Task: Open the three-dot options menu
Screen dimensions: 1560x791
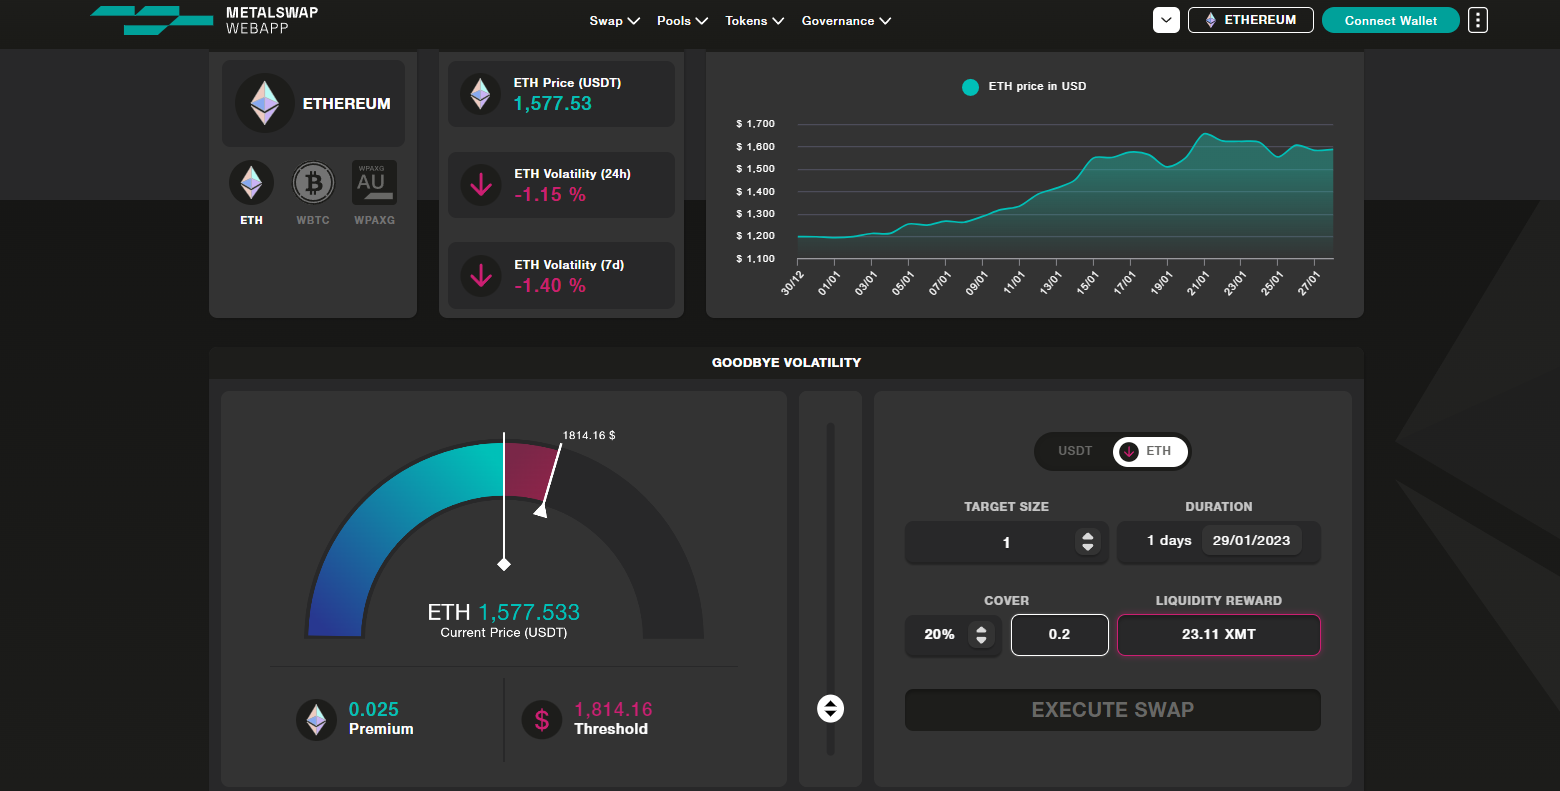Action: pos(1478,20)
